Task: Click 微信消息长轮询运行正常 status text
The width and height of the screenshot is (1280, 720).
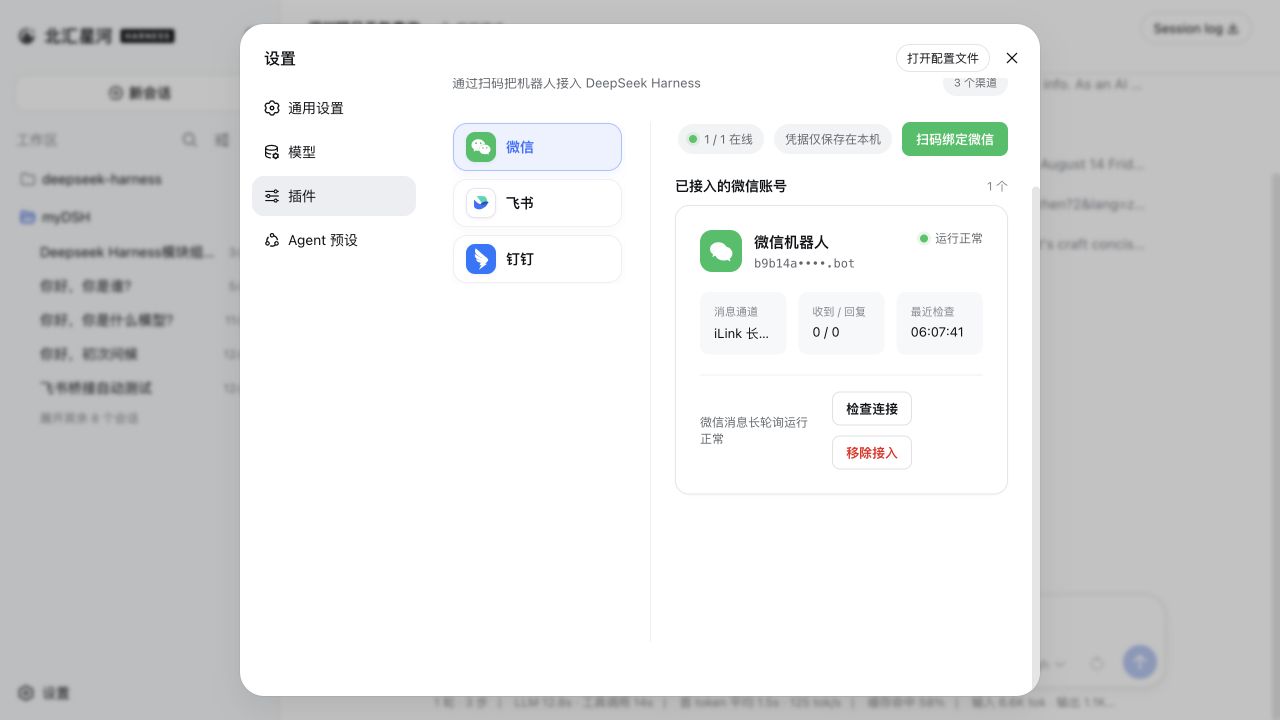Action: 754,431
